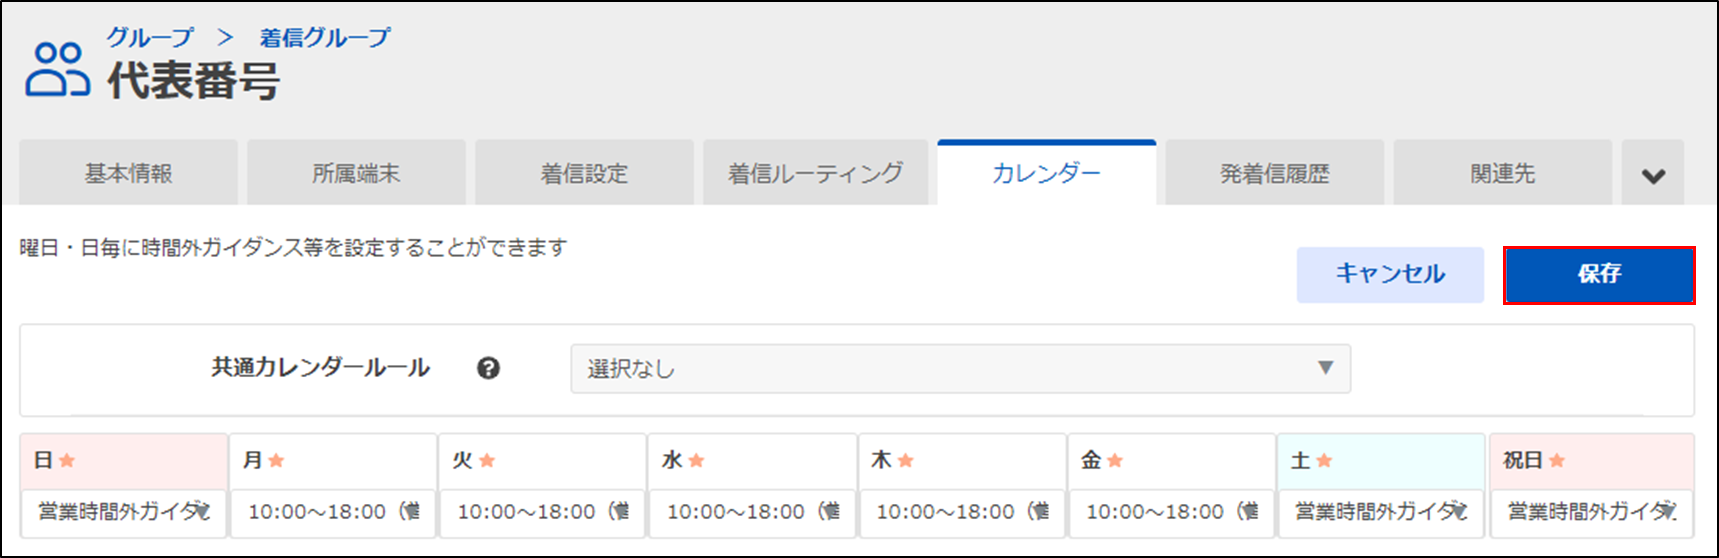Click the group people icon
Screen dimensions: 1719x558
click(x=57, y=70)
